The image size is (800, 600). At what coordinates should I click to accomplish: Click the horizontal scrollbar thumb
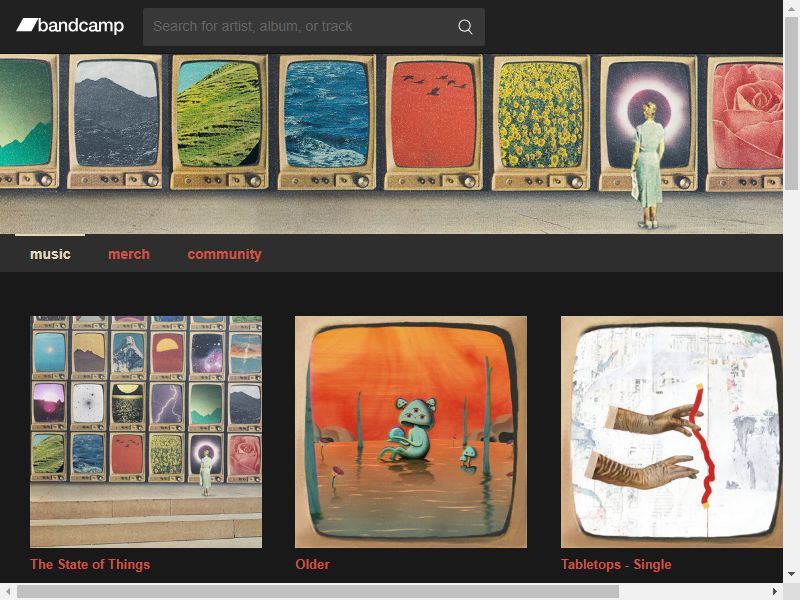click(x=318, y=591)
